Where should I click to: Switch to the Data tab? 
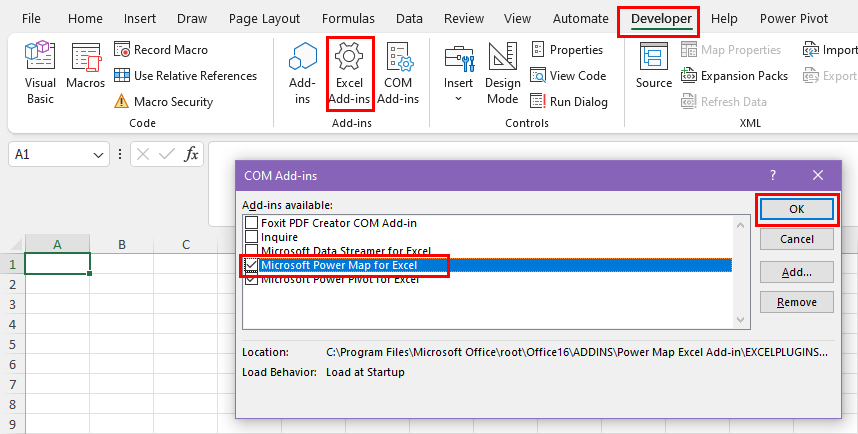pyautogui.click(x=409, y=19)
